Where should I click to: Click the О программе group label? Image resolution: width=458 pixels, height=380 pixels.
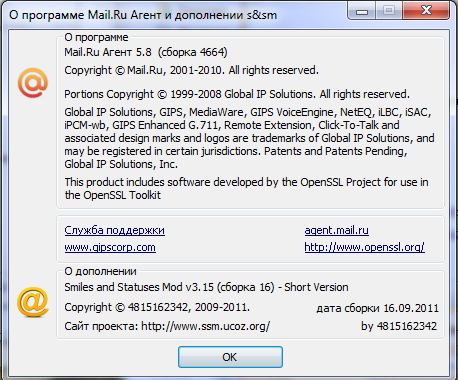(96, 37)
